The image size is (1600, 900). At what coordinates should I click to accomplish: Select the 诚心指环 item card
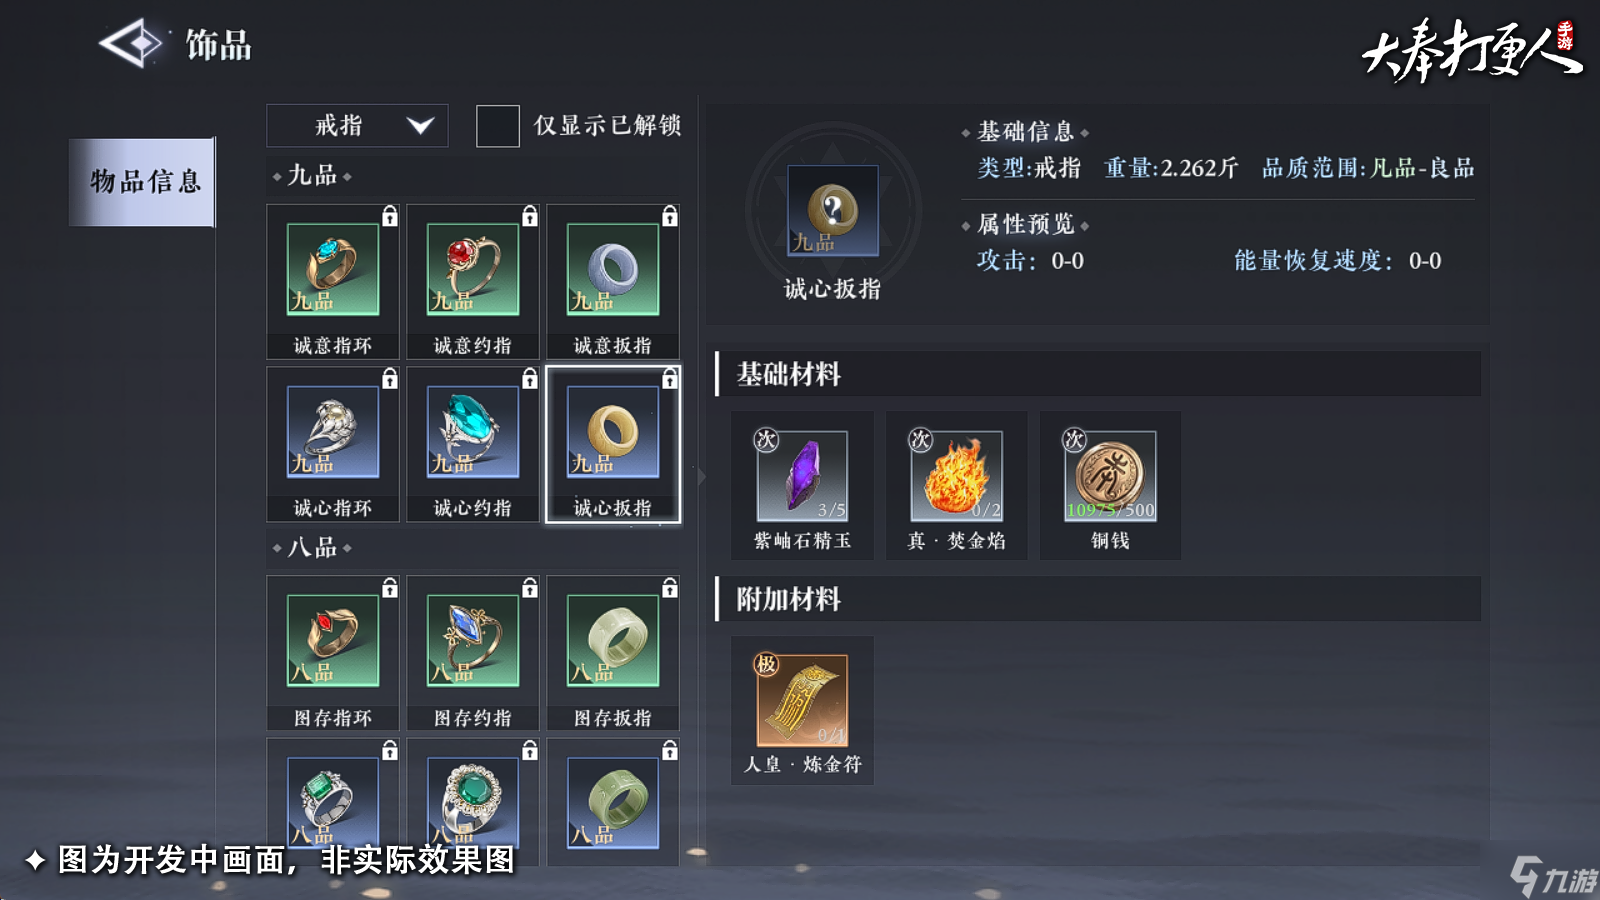pyautogui.click(x=333, y=444)
